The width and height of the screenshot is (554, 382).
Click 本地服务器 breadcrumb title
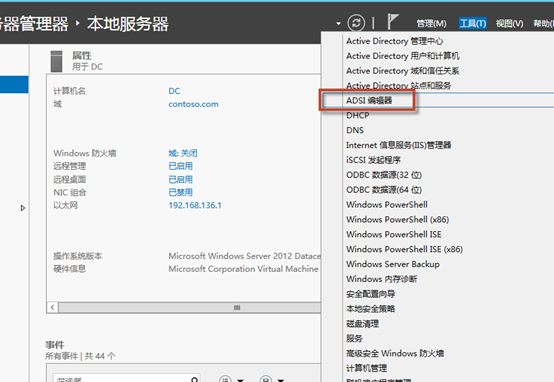click(x=128, y=24)
